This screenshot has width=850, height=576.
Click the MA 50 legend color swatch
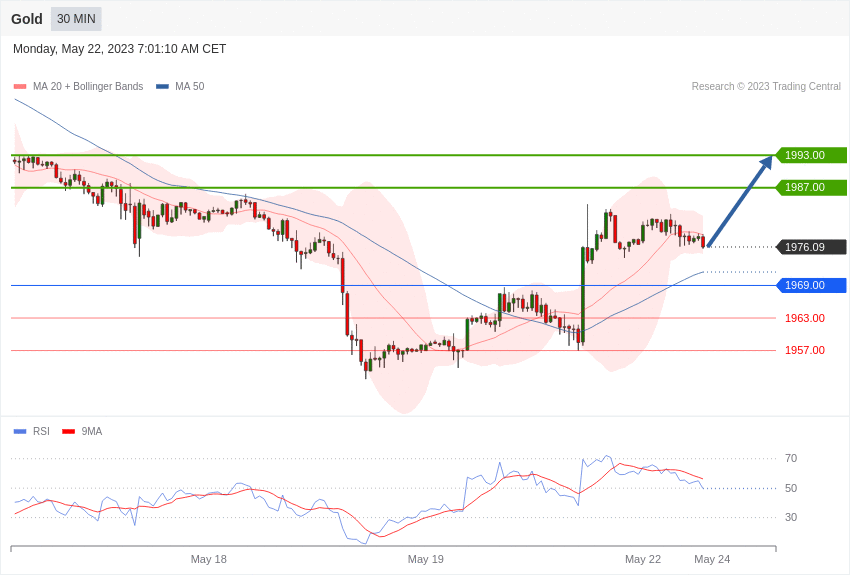162,86
